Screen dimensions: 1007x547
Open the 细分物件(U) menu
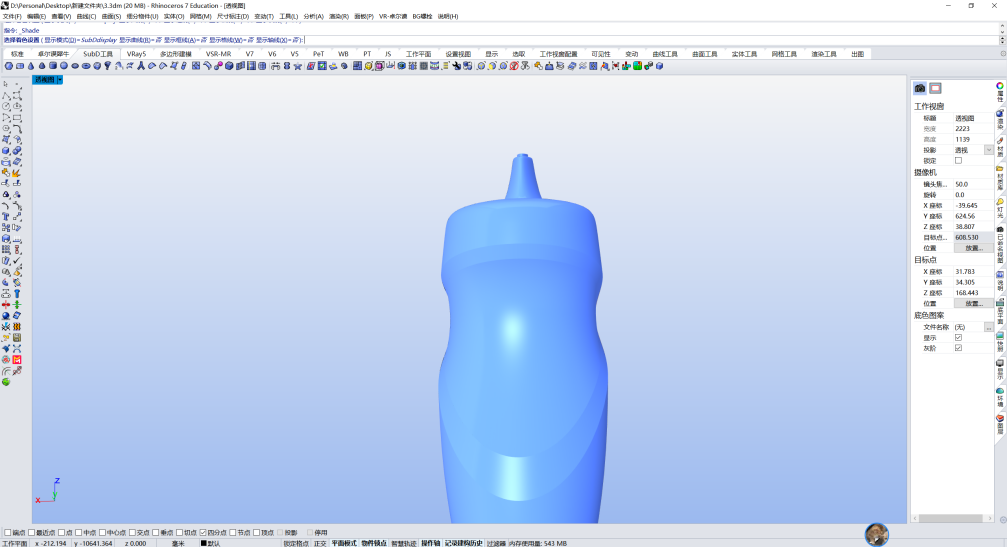point(142,16)
